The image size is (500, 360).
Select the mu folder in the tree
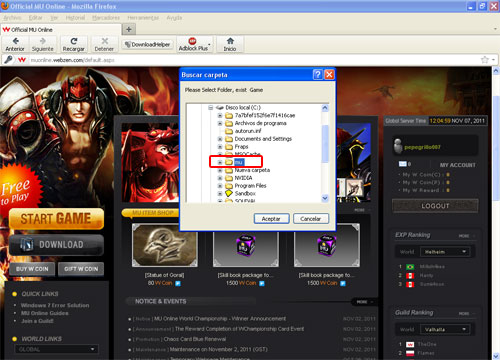(x=239, y=162)
